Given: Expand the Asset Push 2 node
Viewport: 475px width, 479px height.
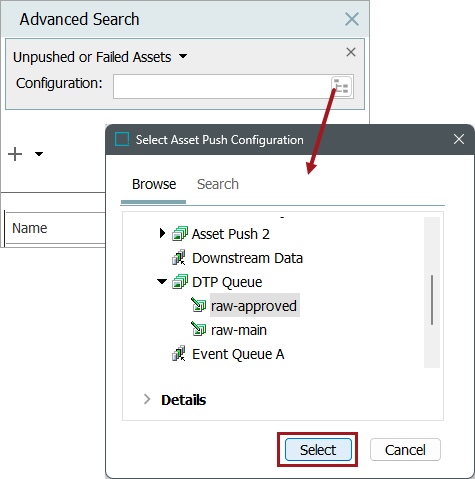Looking at the screenshot, I should [x=162, y=233].
